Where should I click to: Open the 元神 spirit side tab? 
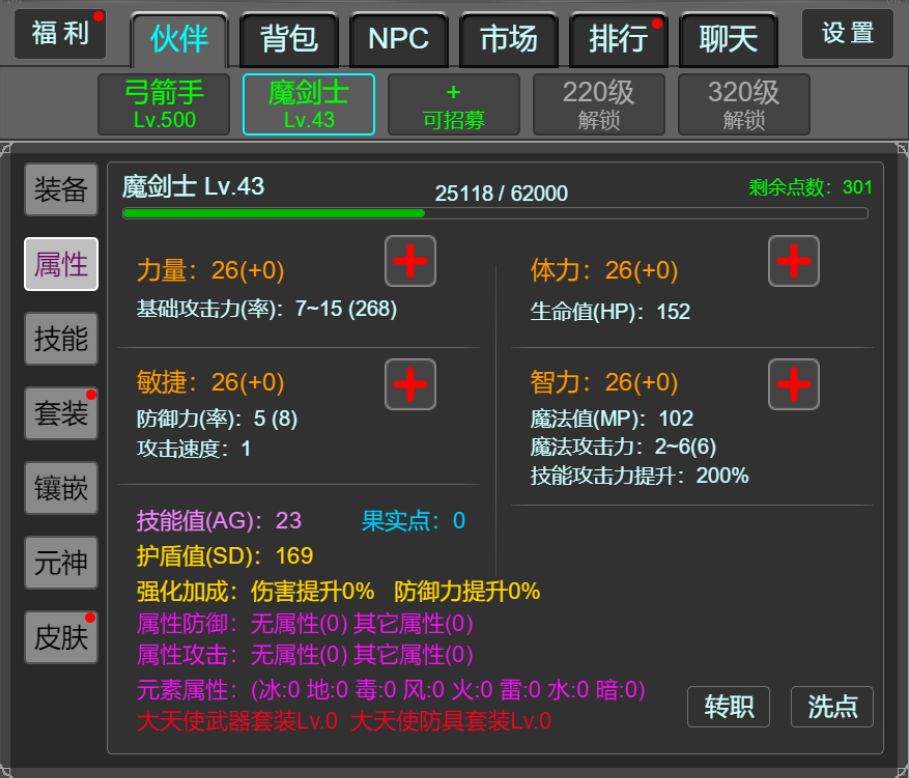(x=61, y=562)
